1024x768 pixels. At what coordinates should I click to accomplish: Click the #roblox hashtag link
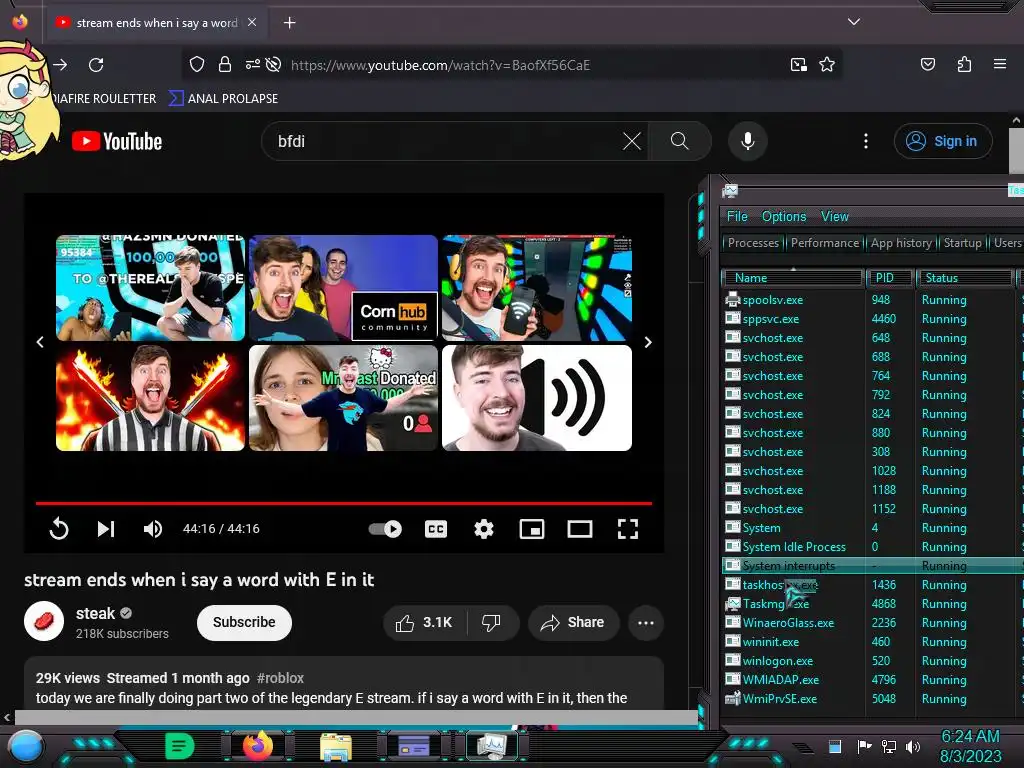pyautogui.click(x=280, y=678)
